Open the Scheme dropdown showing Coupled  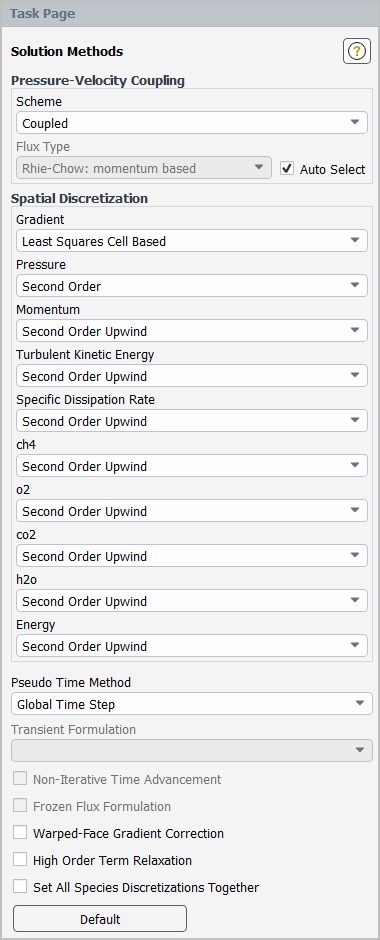[x=192, y=123]
